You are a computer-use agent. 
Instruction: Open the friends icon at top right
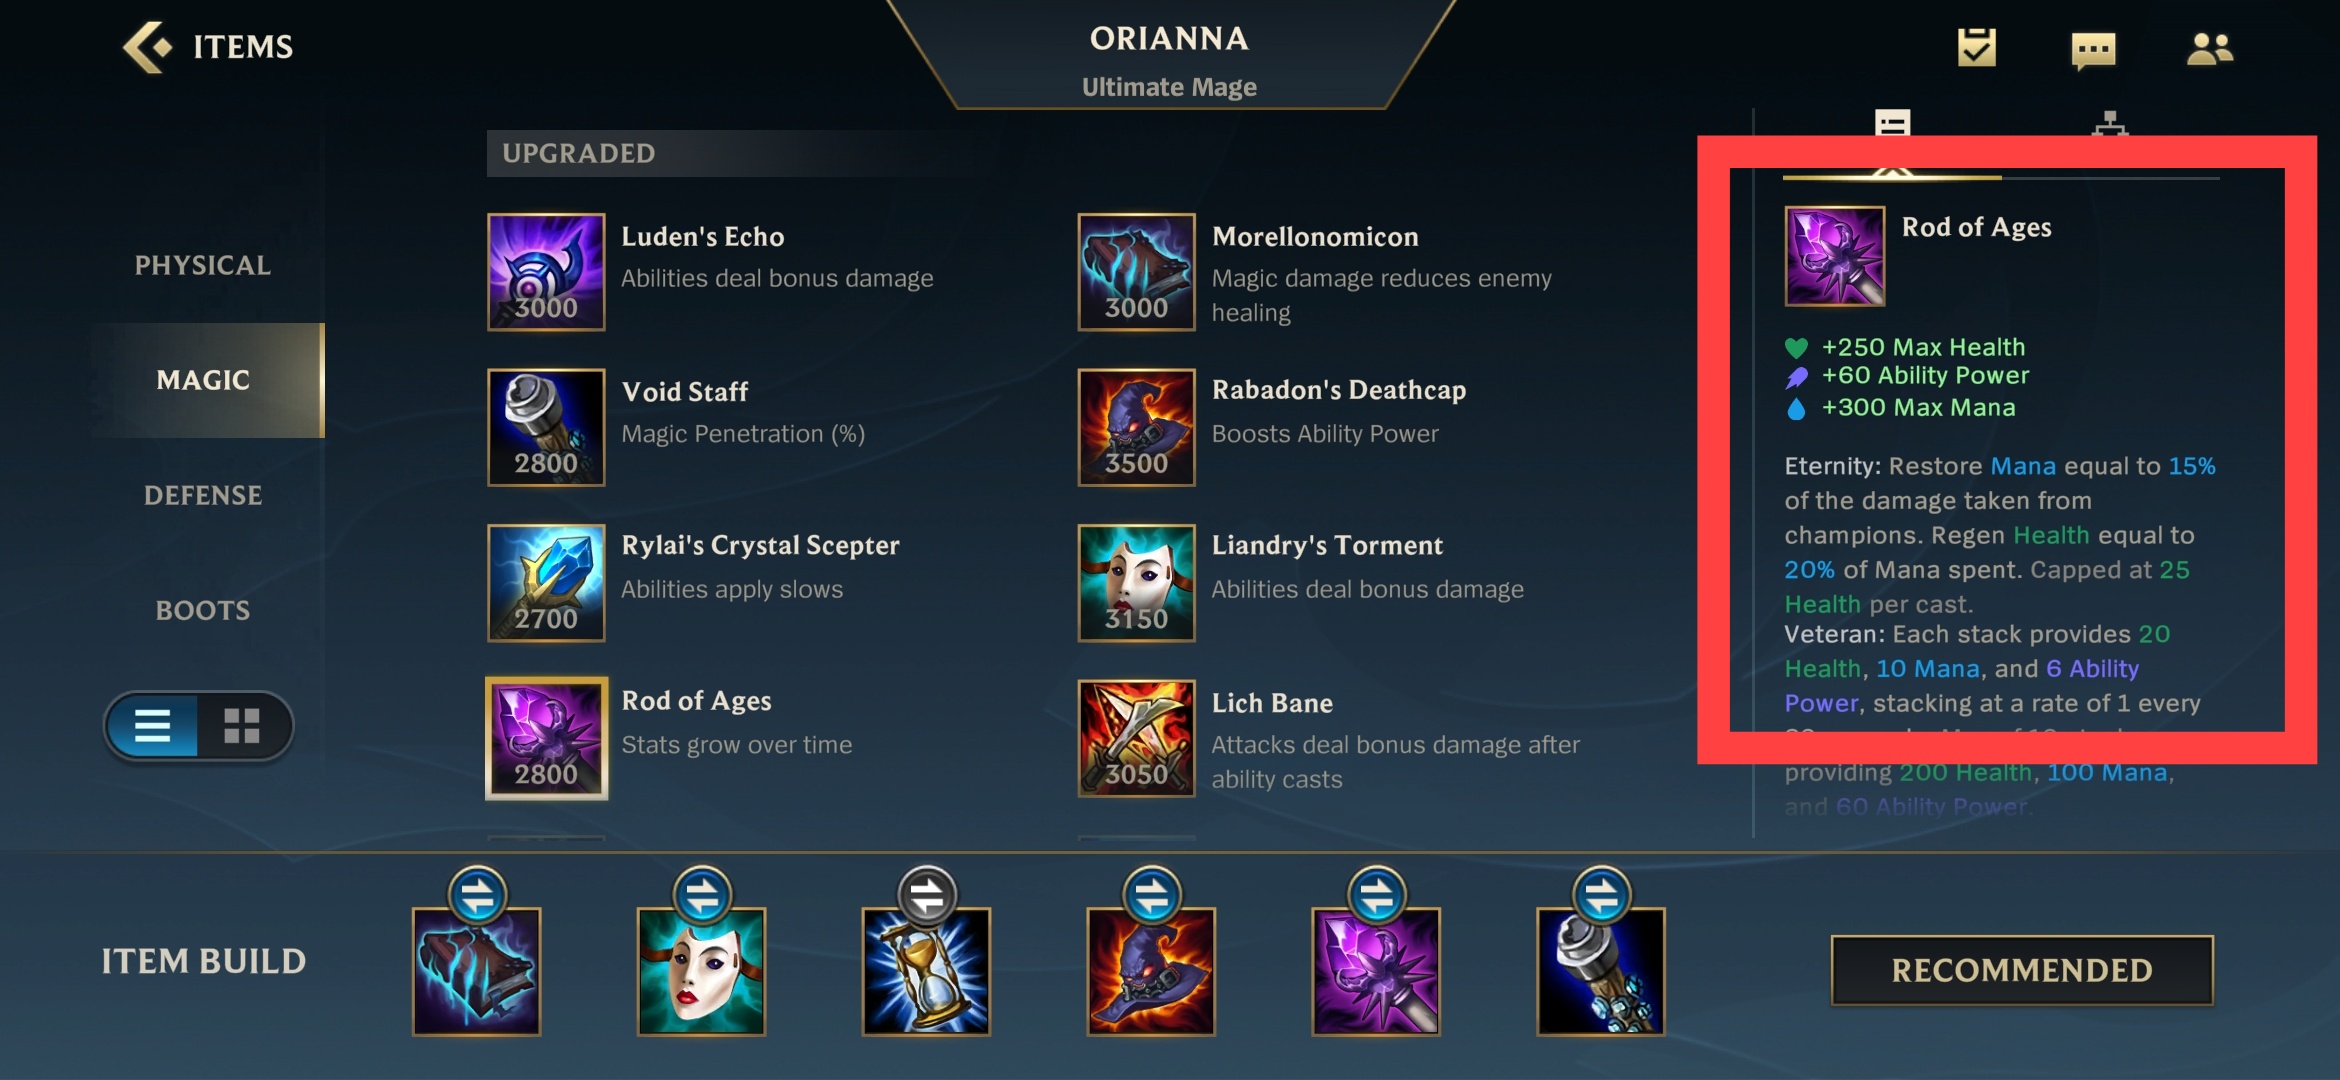[x=2209, y=49]
